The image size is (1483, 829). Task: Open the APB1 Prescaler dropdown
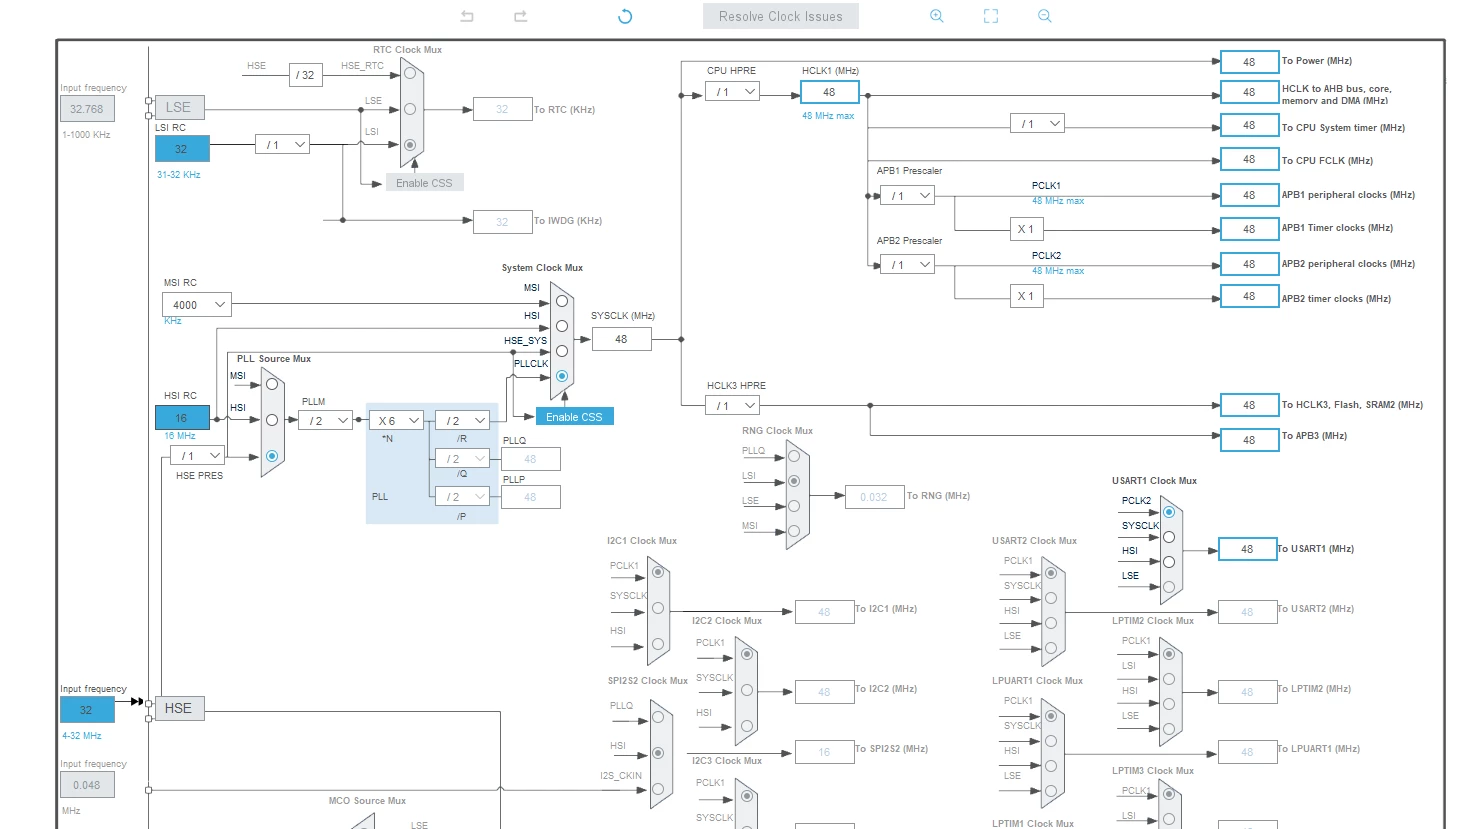[x=908, y=196]
